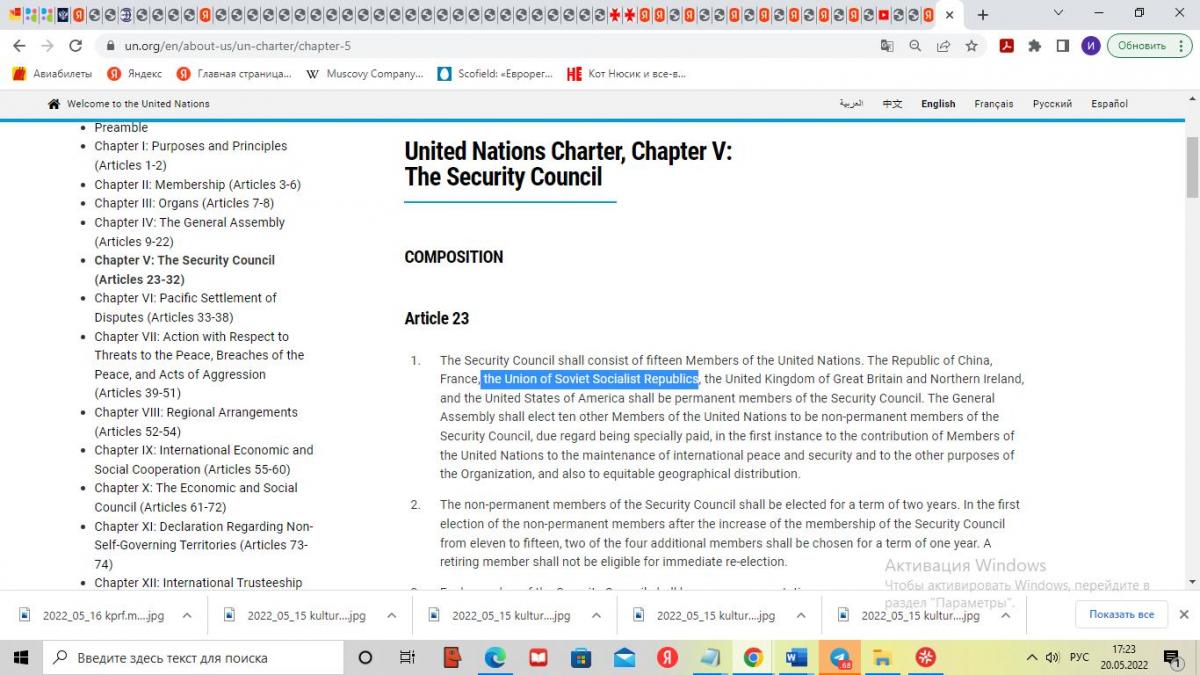Open the Главная страница bookmark
The image size is (1200, 675).
tap(235, 74)
